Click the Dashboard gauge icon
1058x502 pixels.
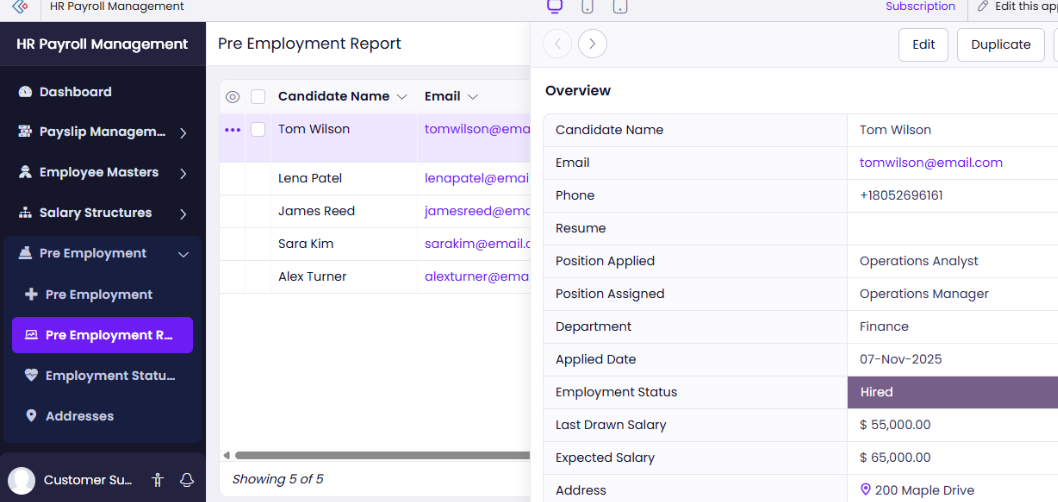click(25, 92)
